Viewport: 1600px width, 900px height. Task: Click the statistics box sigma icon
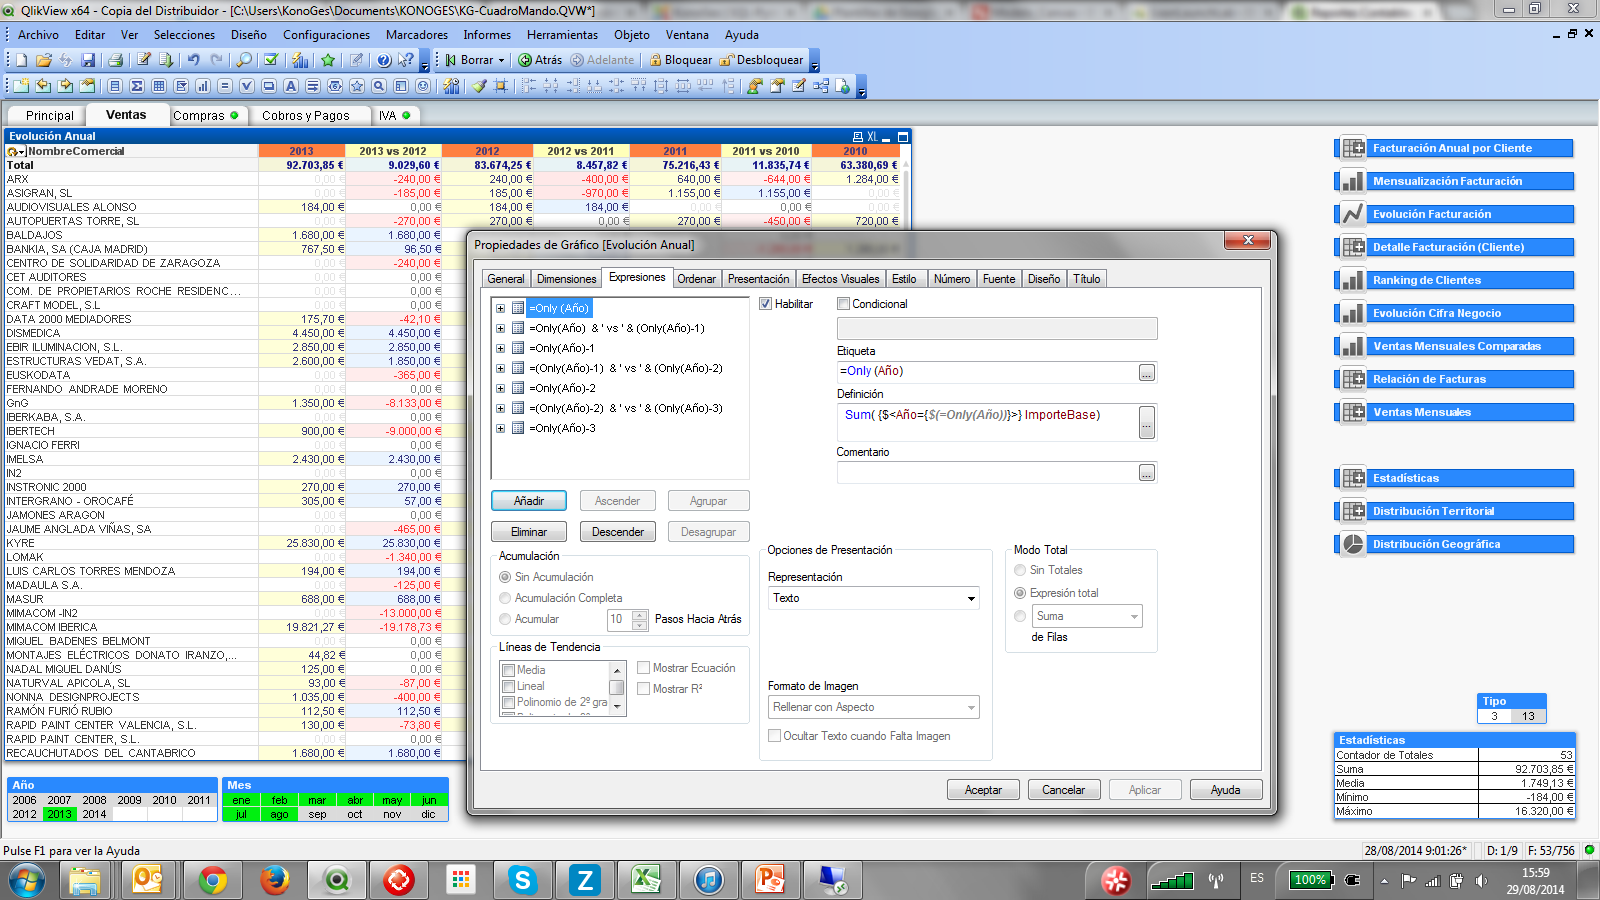(x=137, y=86)
